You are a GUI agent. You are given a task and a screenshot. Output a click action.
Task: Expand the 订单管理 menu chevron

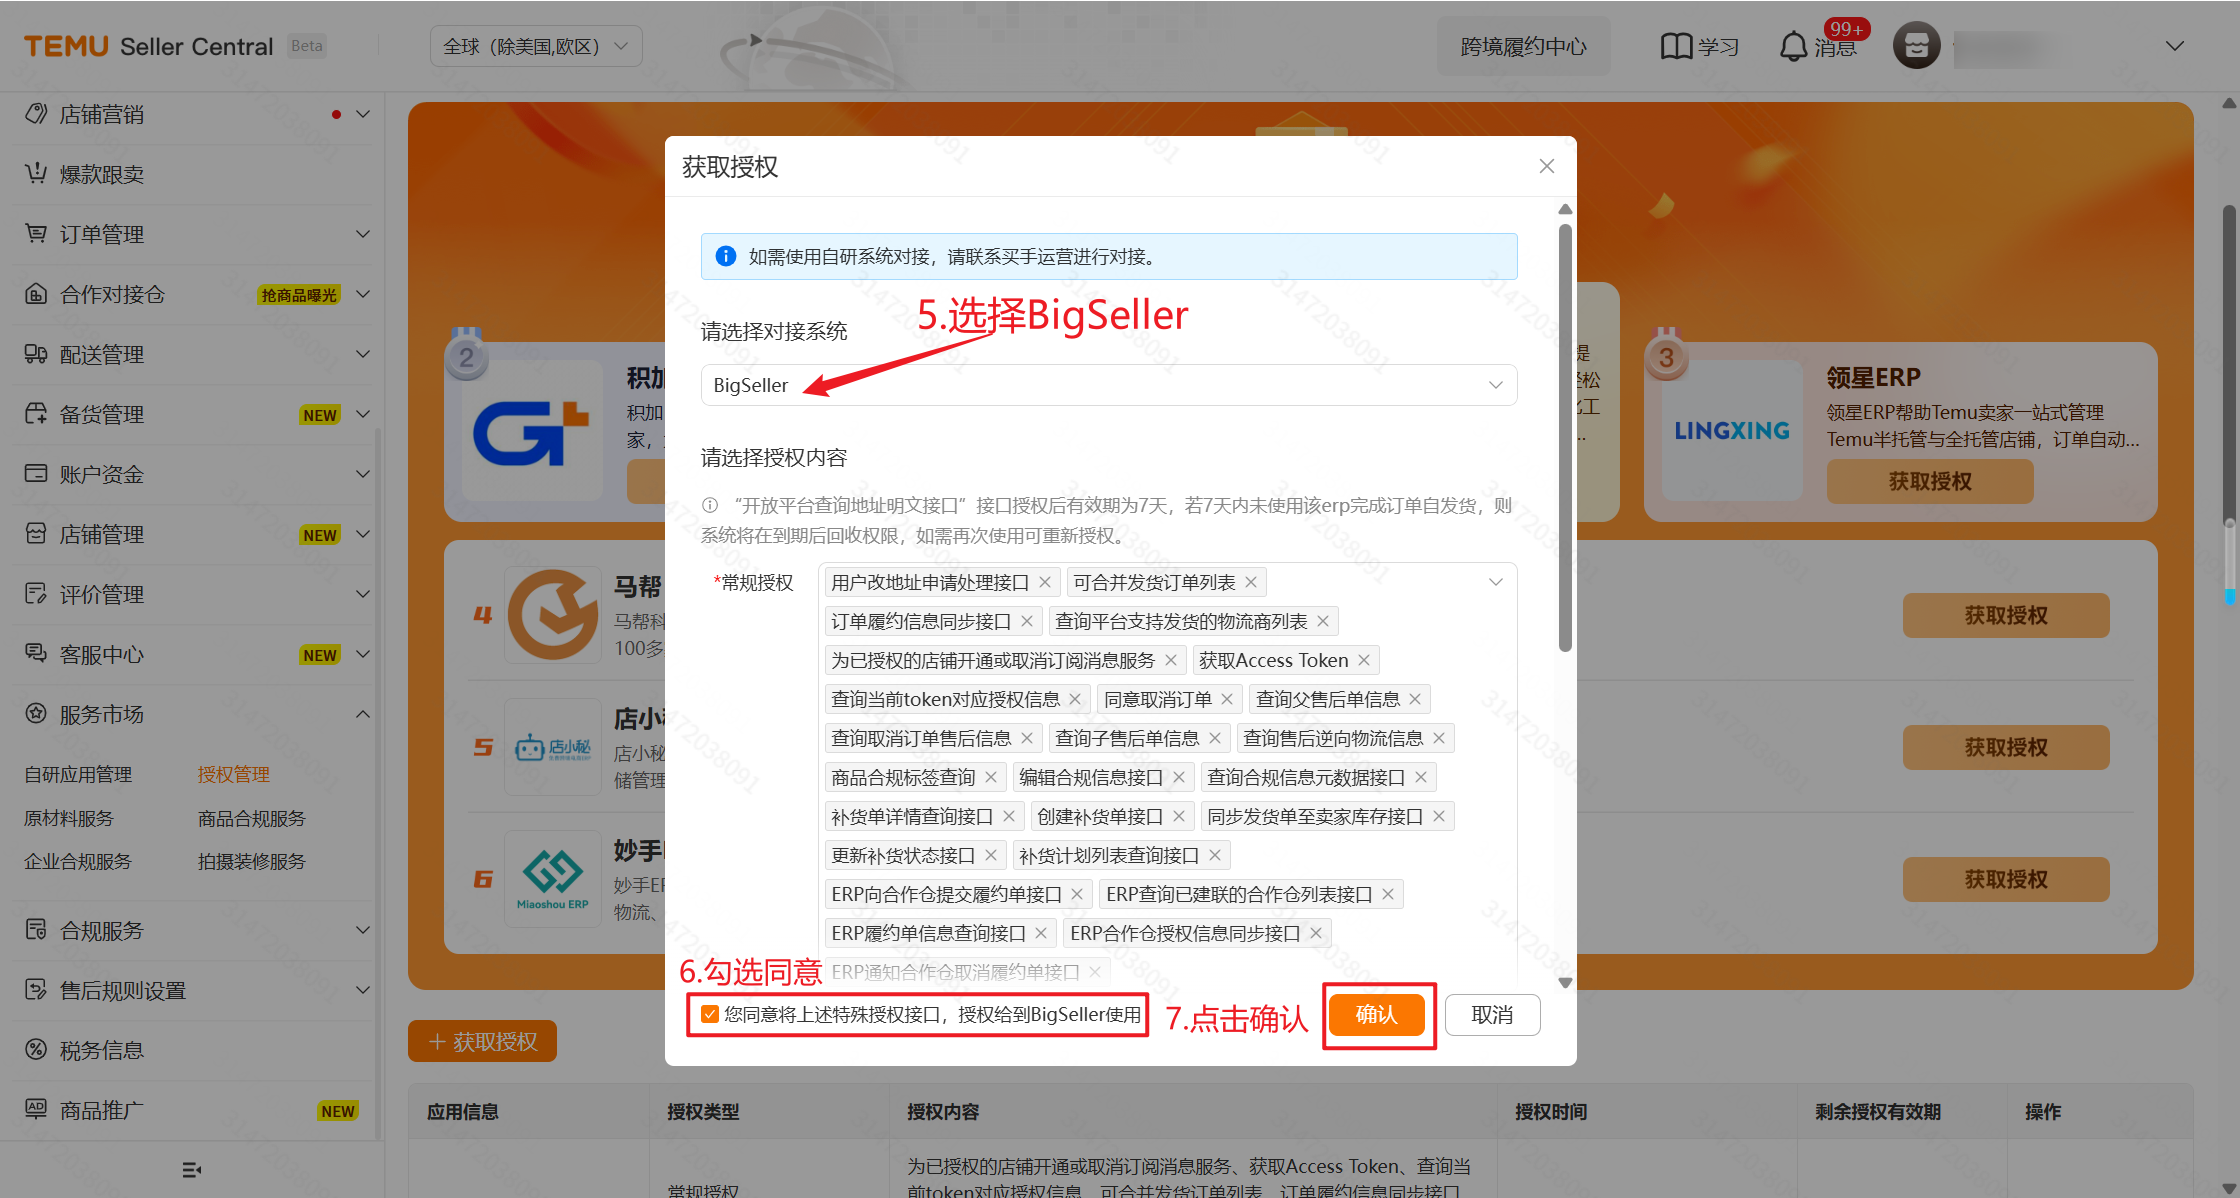[x=363, y=234]
